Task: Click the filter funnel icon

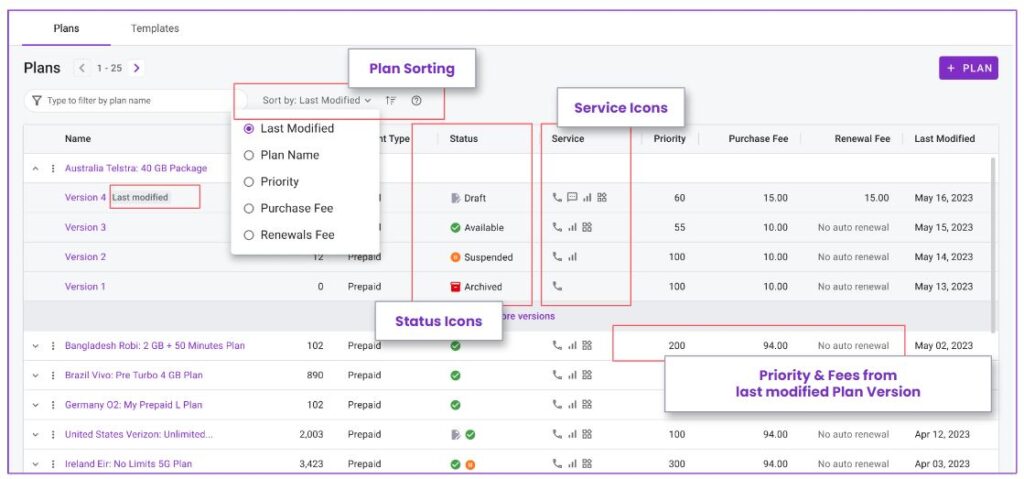Action: 37,101
